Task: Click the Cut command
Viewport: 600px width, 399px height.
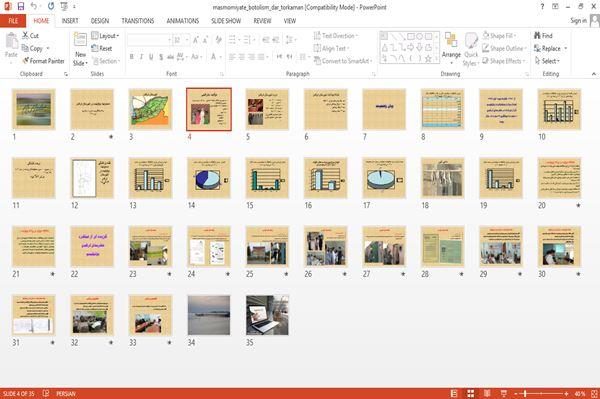Action: [31, 36]
